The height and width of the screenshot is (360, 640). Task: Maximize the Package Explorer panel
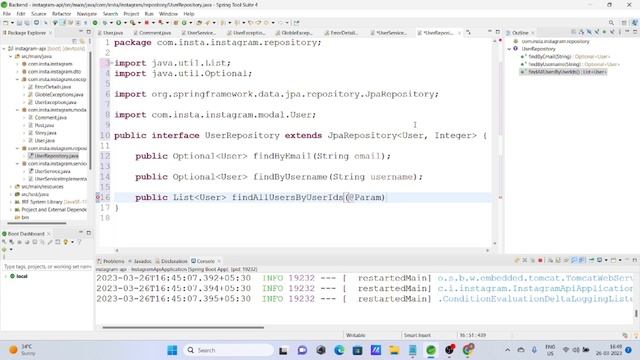[x=89, y=31]
